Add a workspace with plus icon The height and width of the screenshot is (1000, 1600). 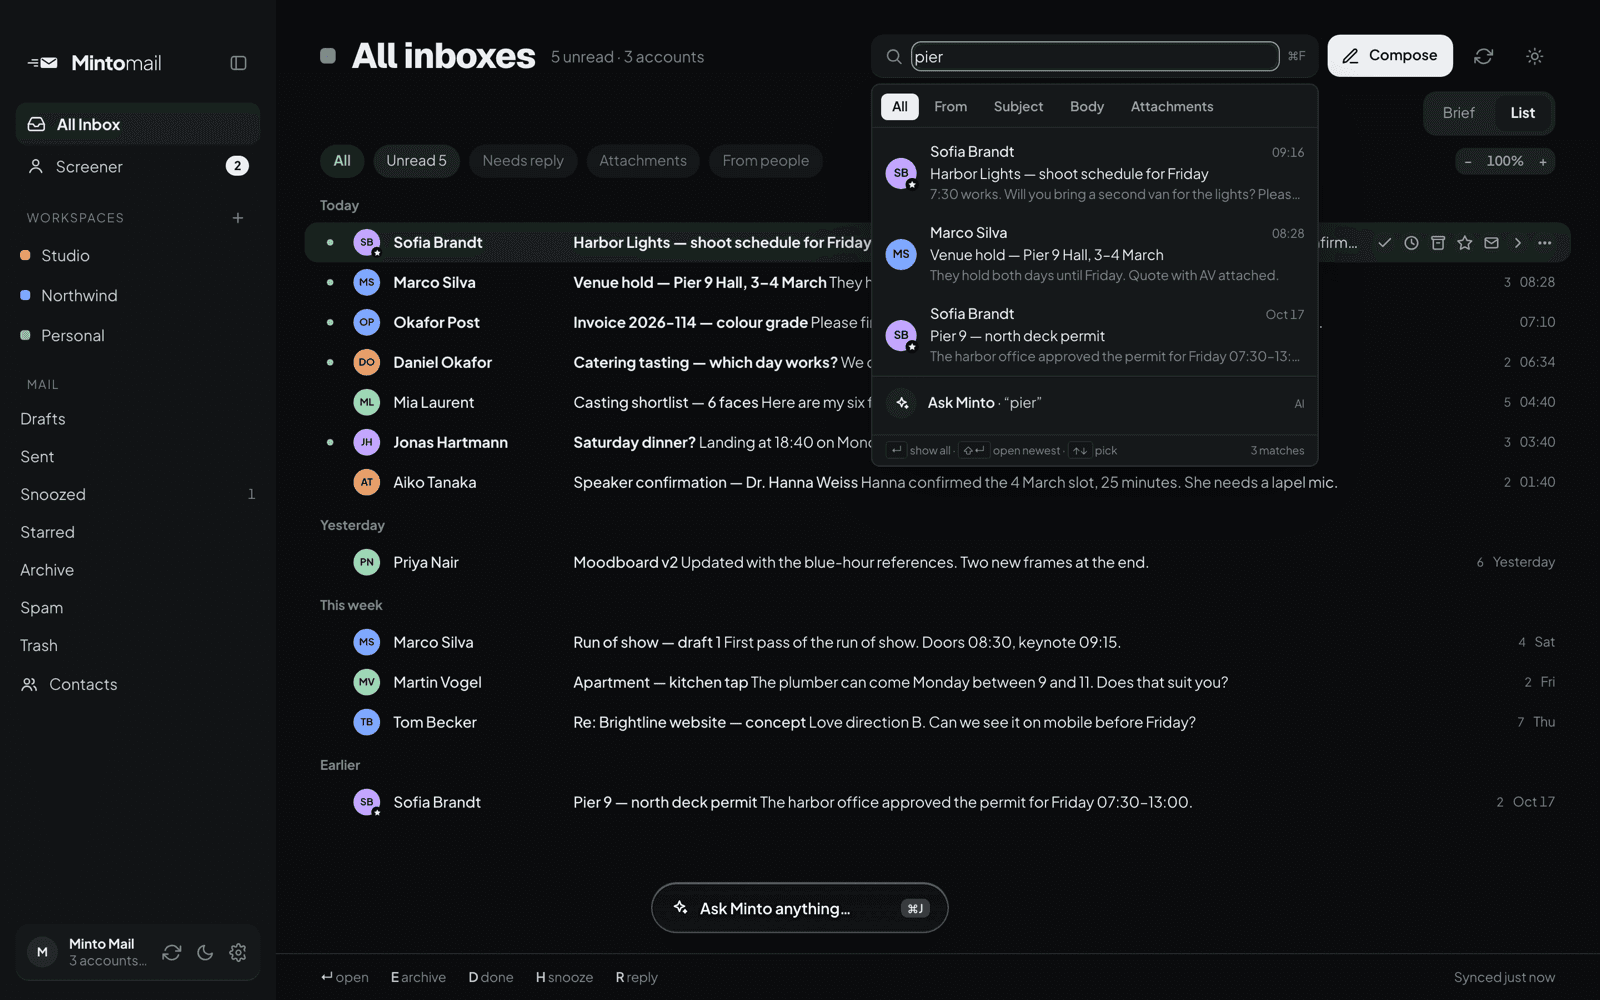click(x=238, y=218)
